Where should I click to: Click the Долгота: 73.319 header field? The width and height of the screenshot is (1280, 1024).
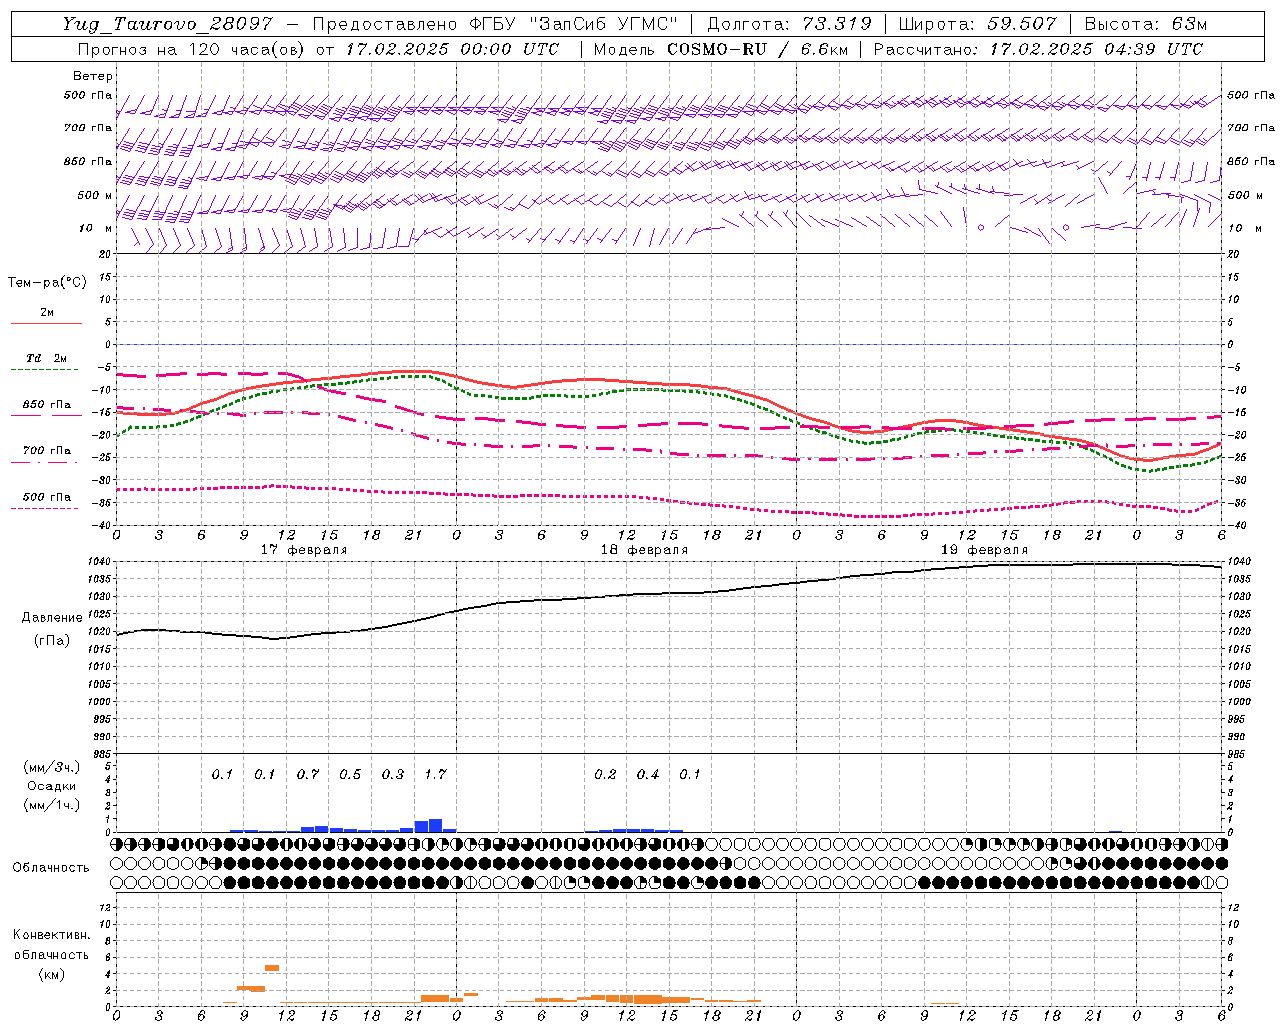pos(789,24)
